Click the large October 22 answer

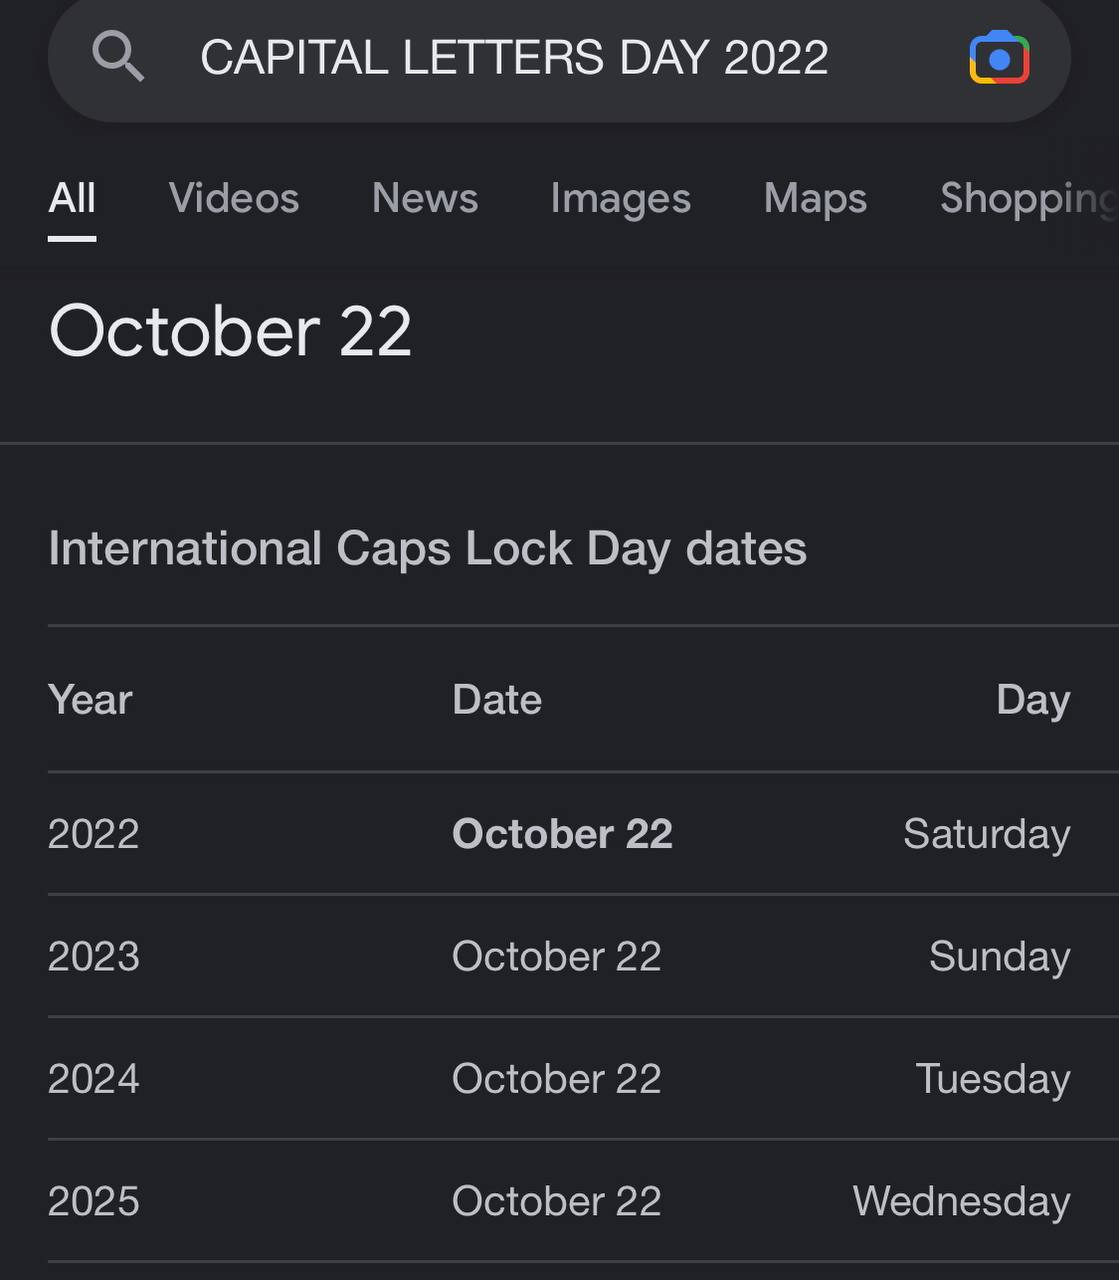pos(230,331)
